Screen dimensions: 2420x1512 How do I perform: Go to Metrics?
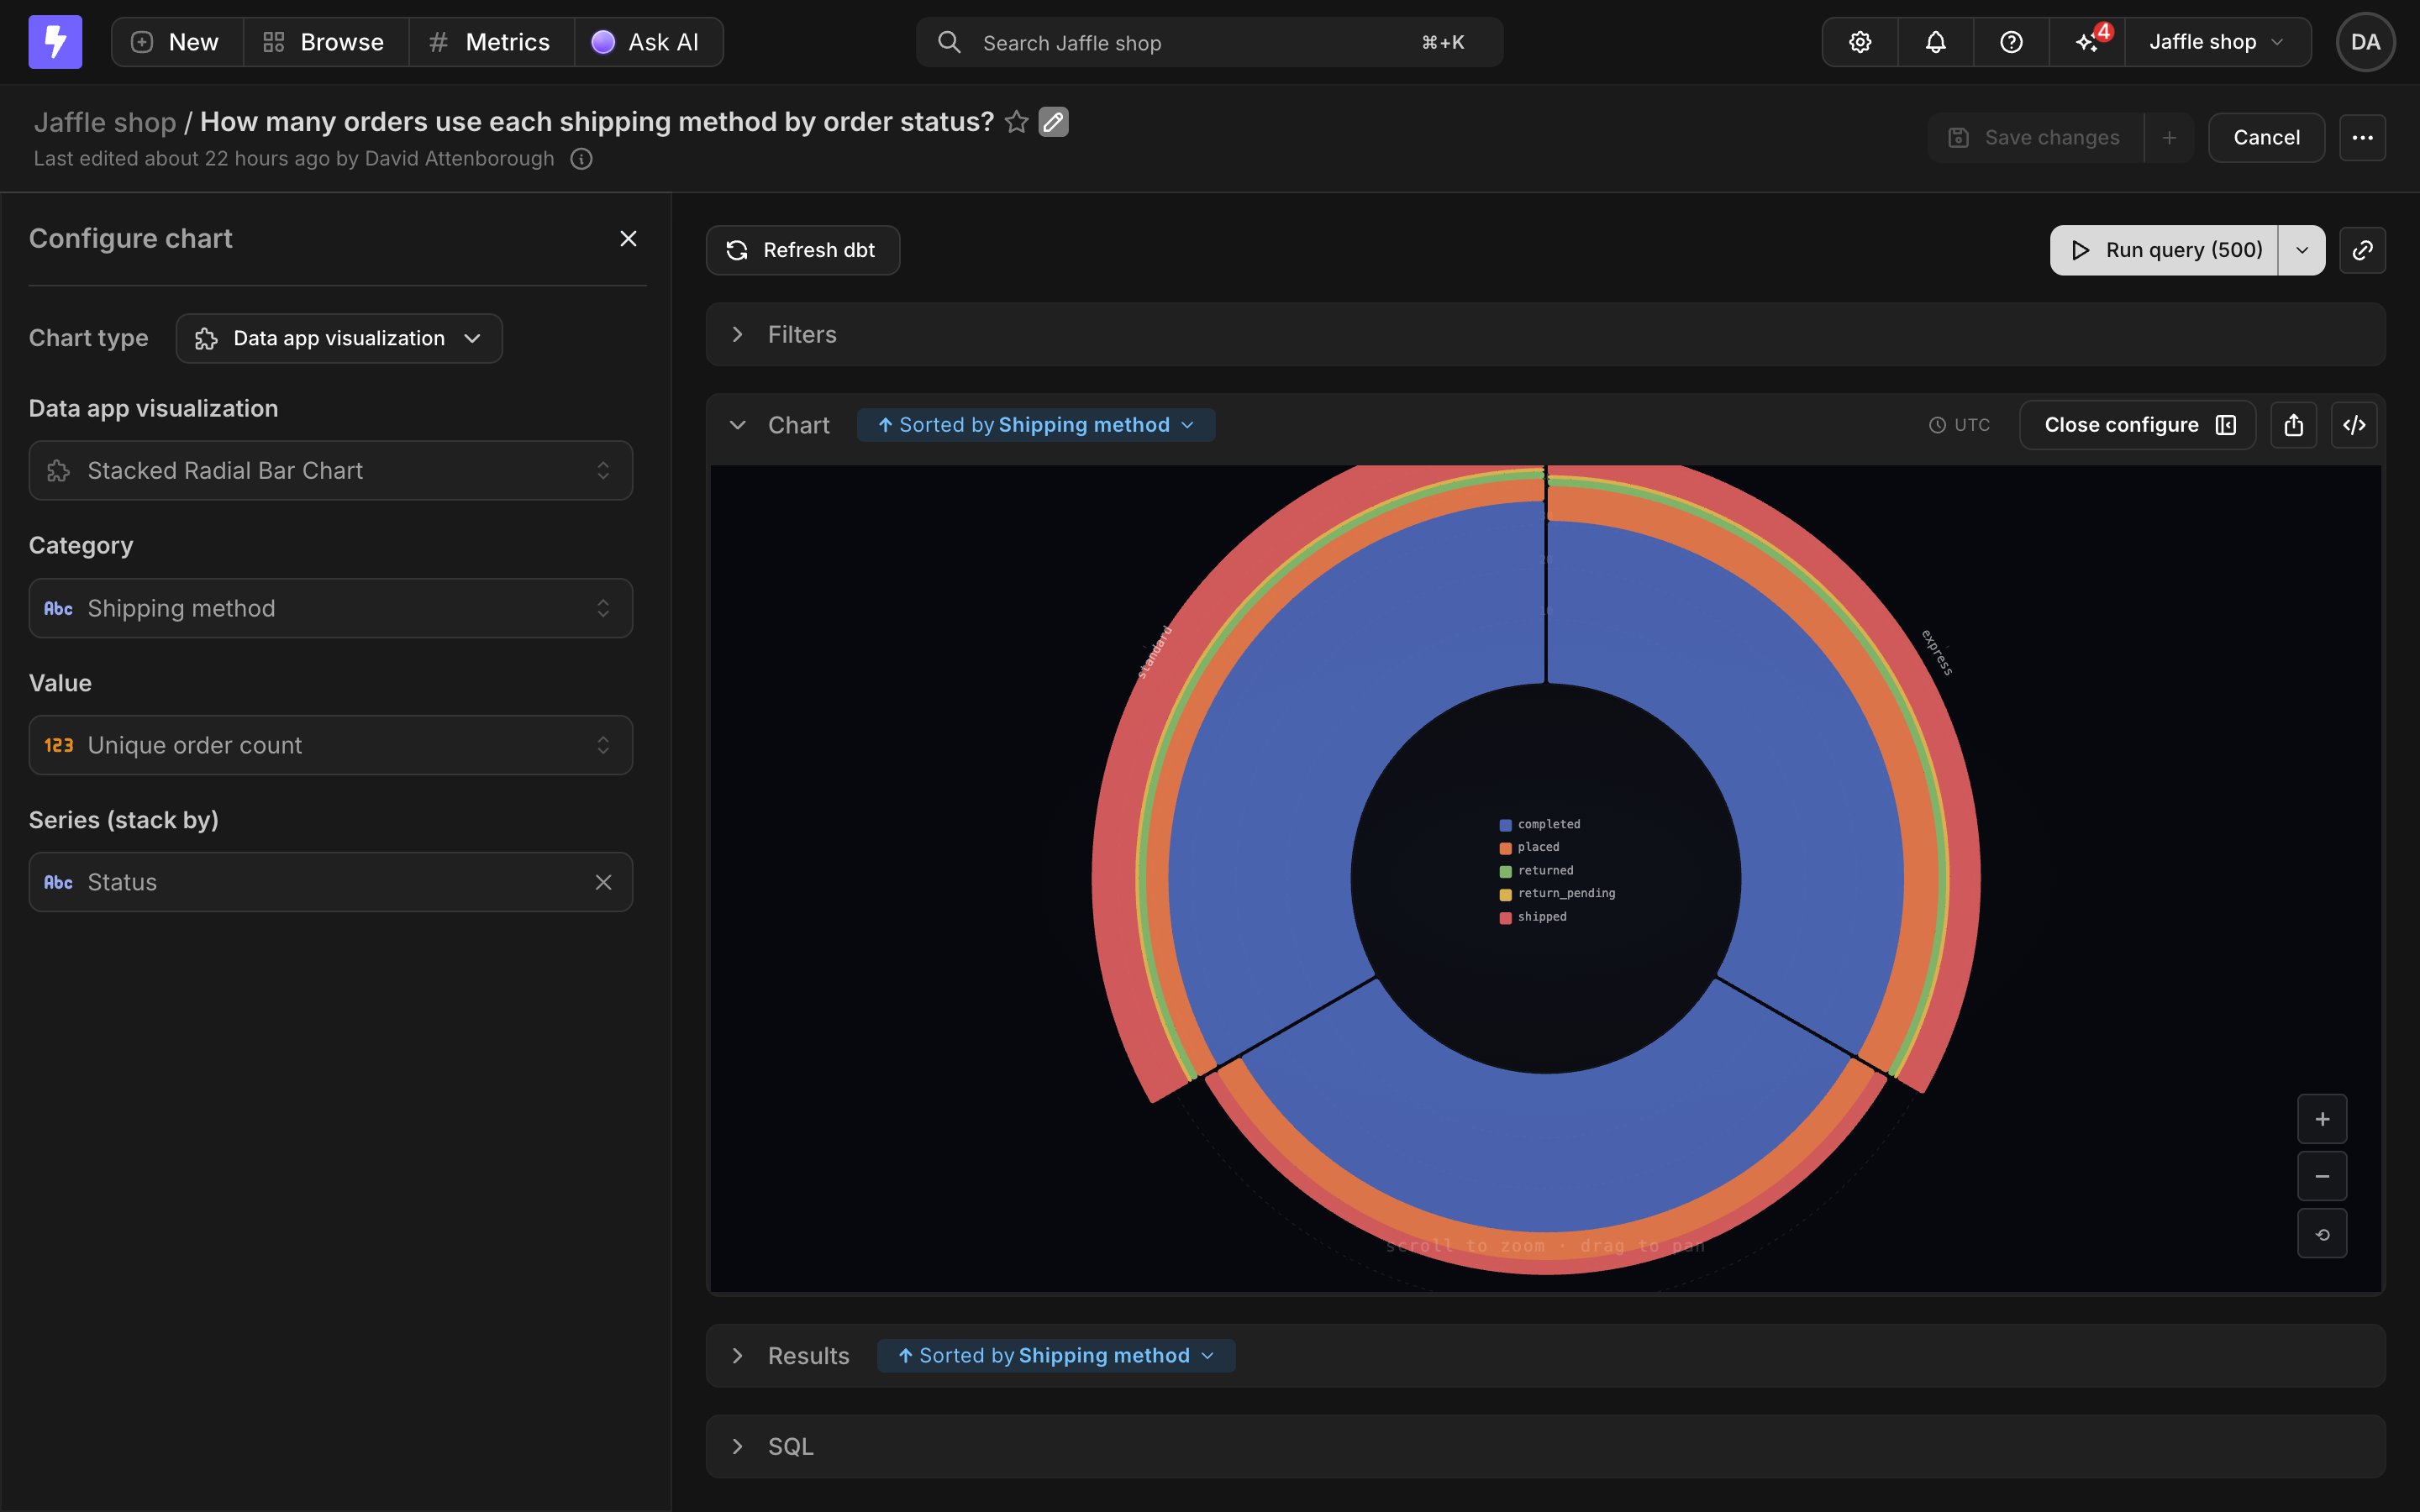[x=491, y=42]
